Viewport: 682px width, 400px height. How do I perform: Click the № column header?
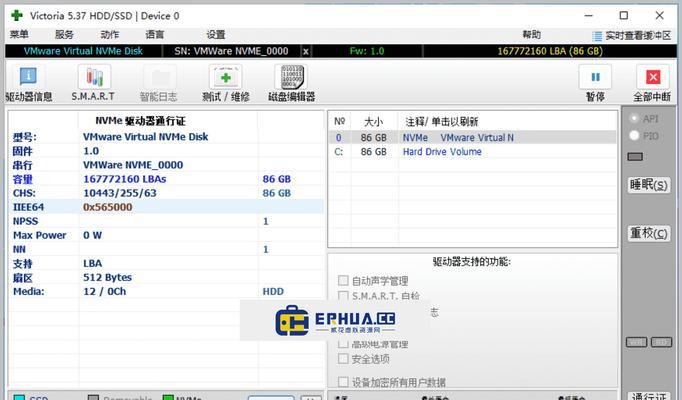point(339,121)
